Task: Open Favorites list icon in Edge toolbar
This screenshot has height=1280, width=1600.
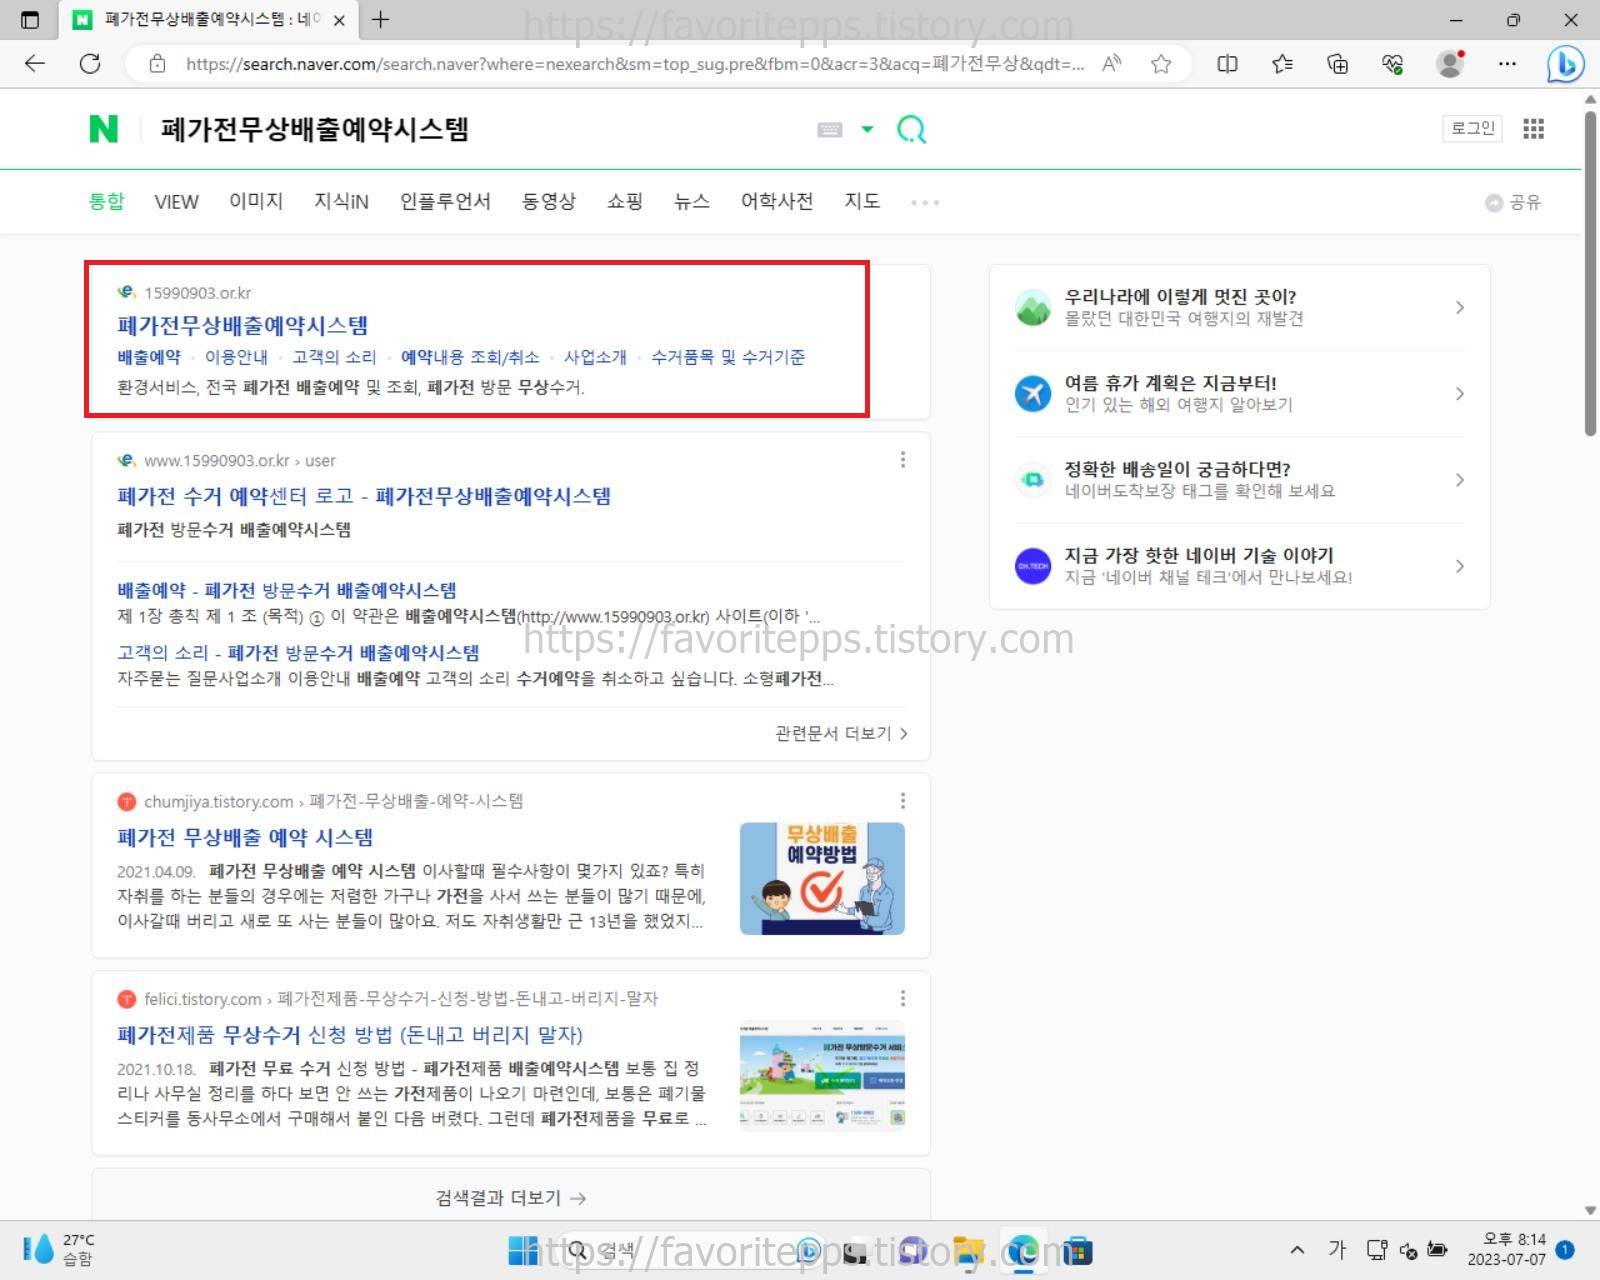Action: [x=1282, y=64]
